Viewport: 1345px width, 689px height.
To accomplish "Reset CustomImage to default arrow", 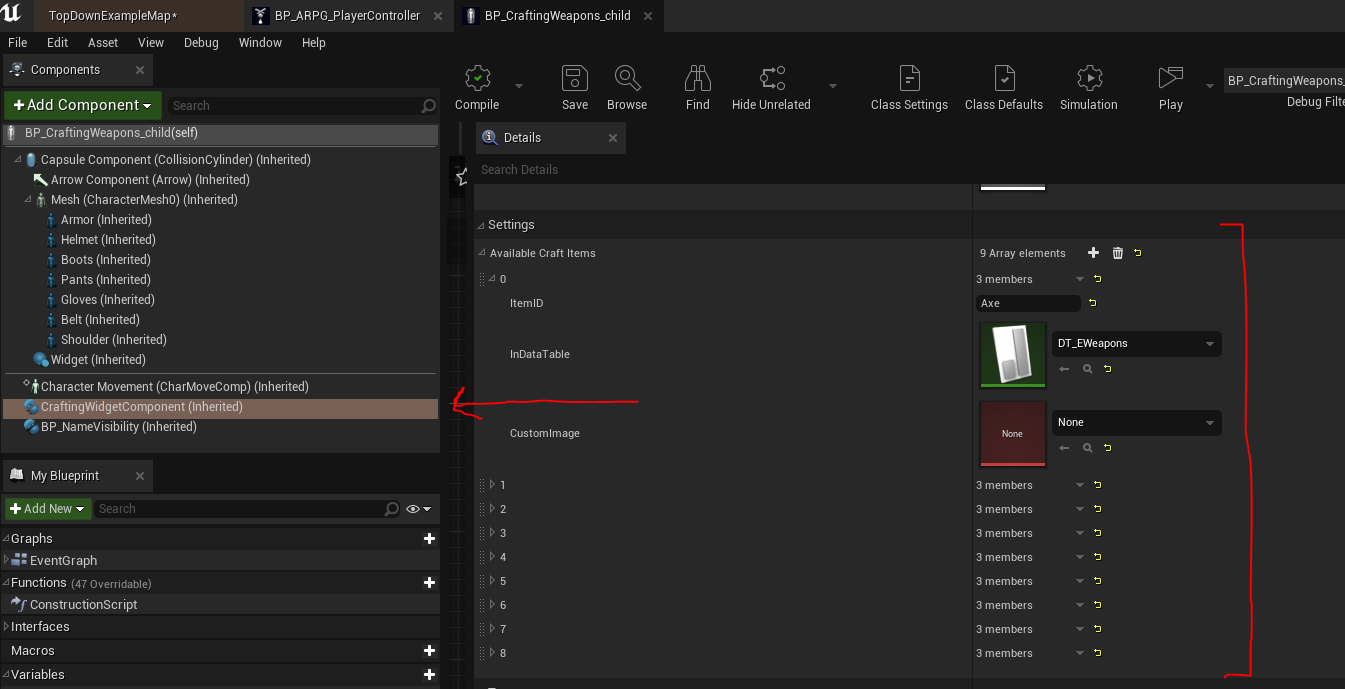I will point(1108,449).
